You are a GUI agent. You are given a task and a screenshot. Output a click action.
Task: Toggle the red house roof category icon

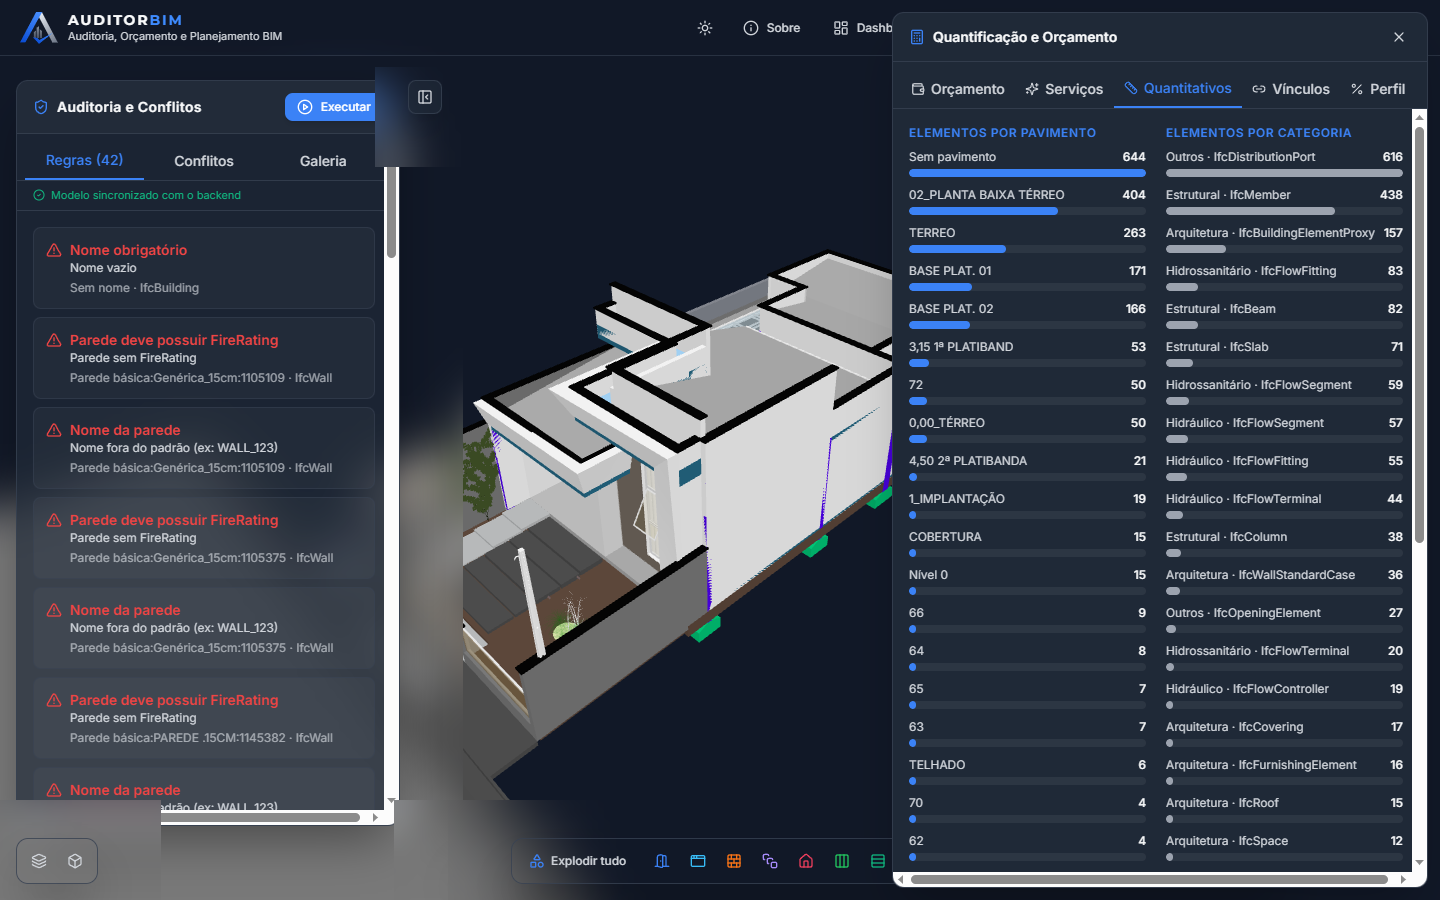click(x=806, y=861)
